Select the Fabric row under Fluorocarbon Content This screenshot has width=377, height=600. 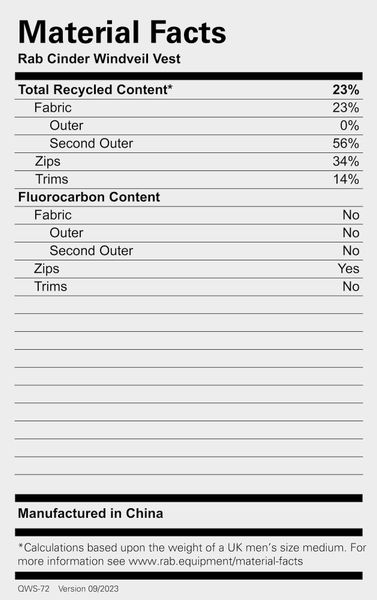pos(189,215)
